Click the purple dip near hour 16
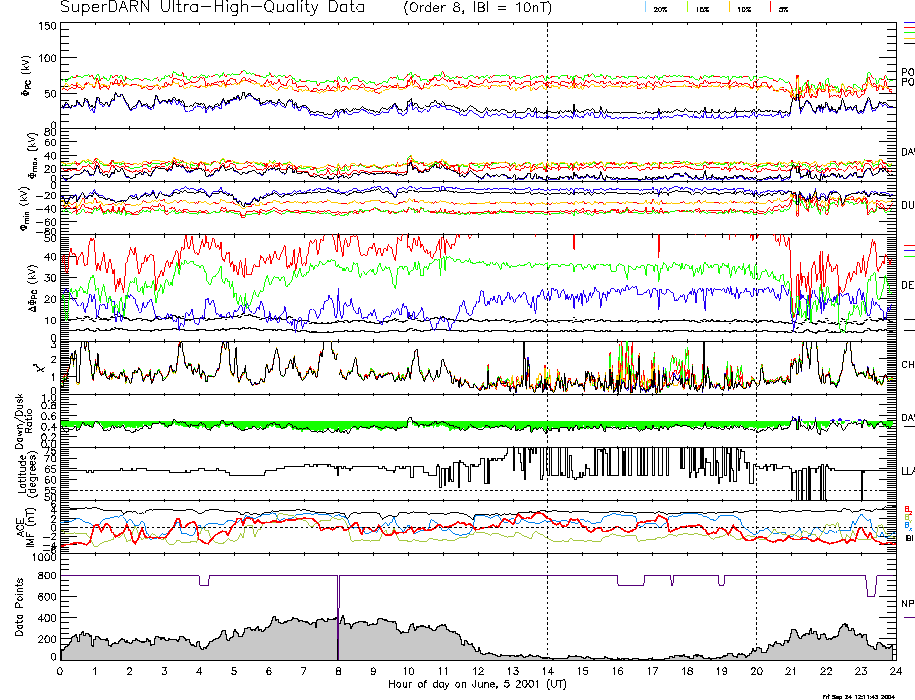 (630, 581)
